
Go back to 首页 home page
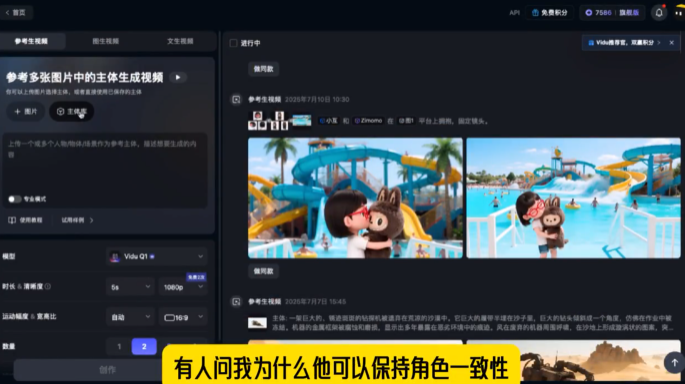coord(16,13)
